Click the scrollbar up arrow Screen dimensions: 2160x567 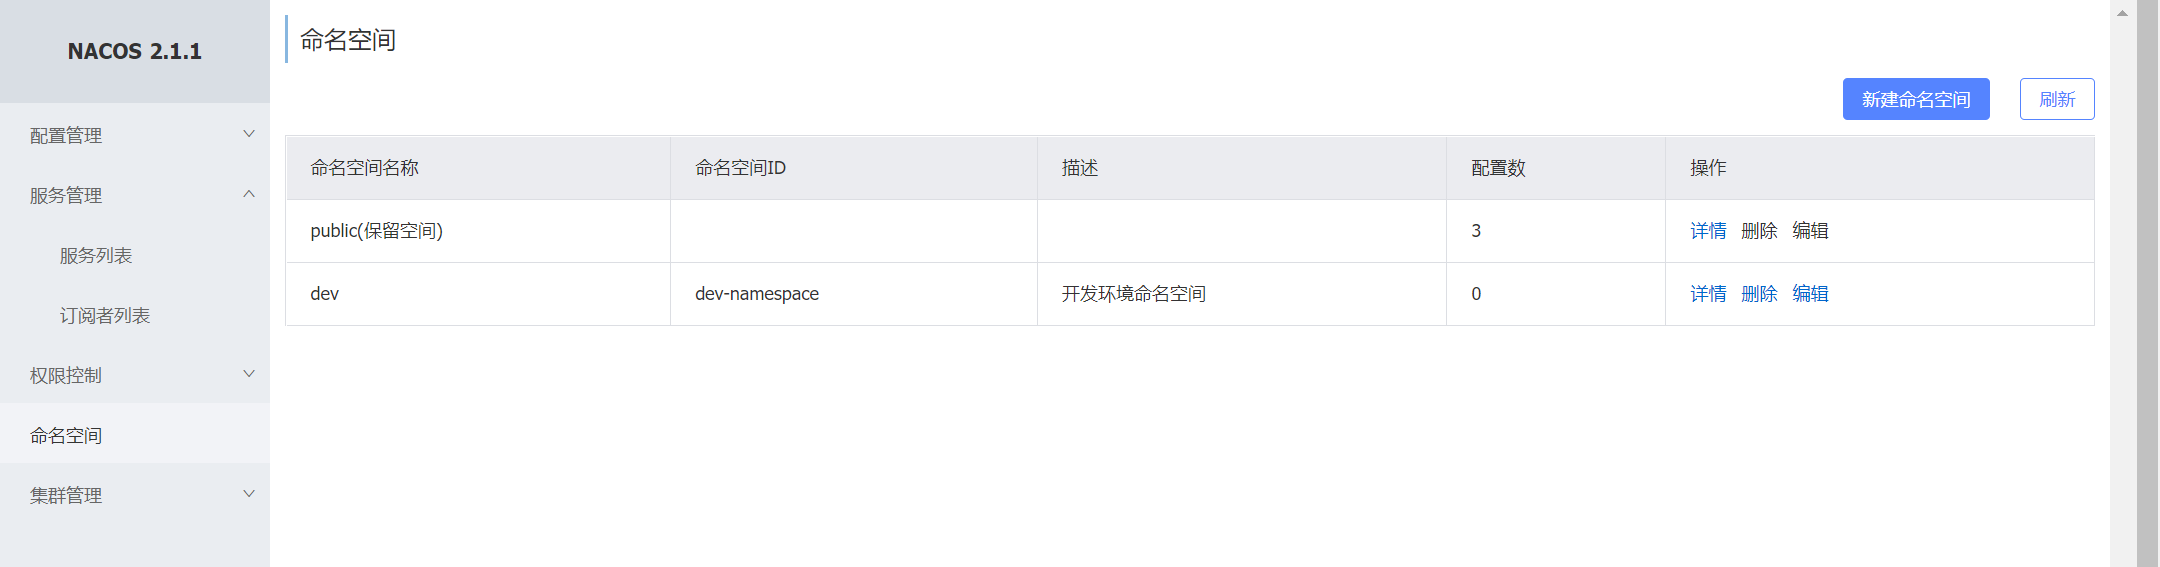[x=2122, y=13]
